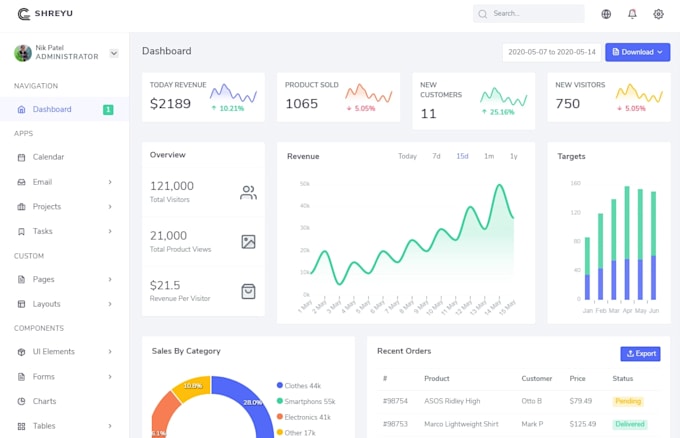Click the blue 28.0% donut slice

coord(252,402)
